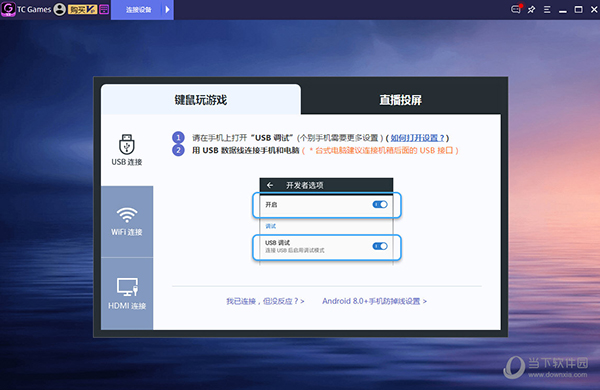Image resolution: width=600 pixels, height=390 pixels.
Task: Open the 我已连接，但没反应? link
Action: (x=265, y=301)
